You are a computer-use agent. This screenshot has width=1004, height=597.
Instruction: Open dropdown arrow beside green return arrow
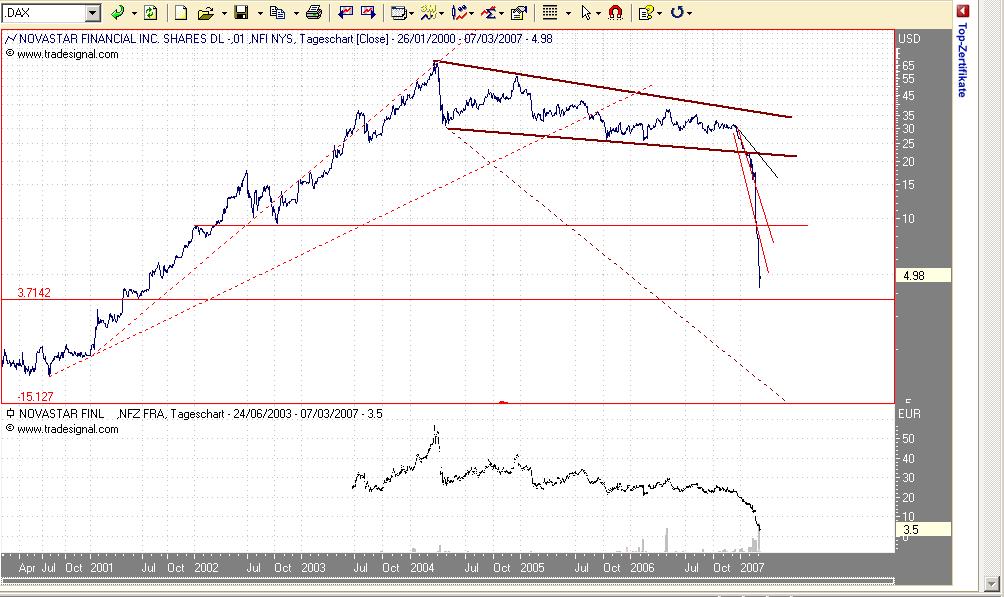pyautogui.click(x=134, y=13)
